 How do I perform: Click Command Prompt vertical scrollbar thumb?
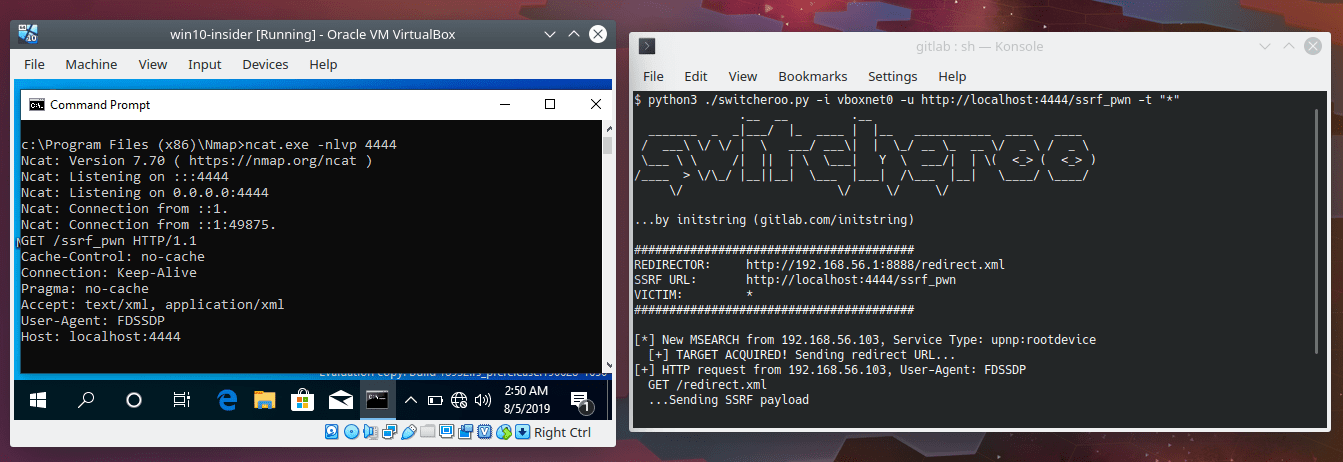[607, 146]
